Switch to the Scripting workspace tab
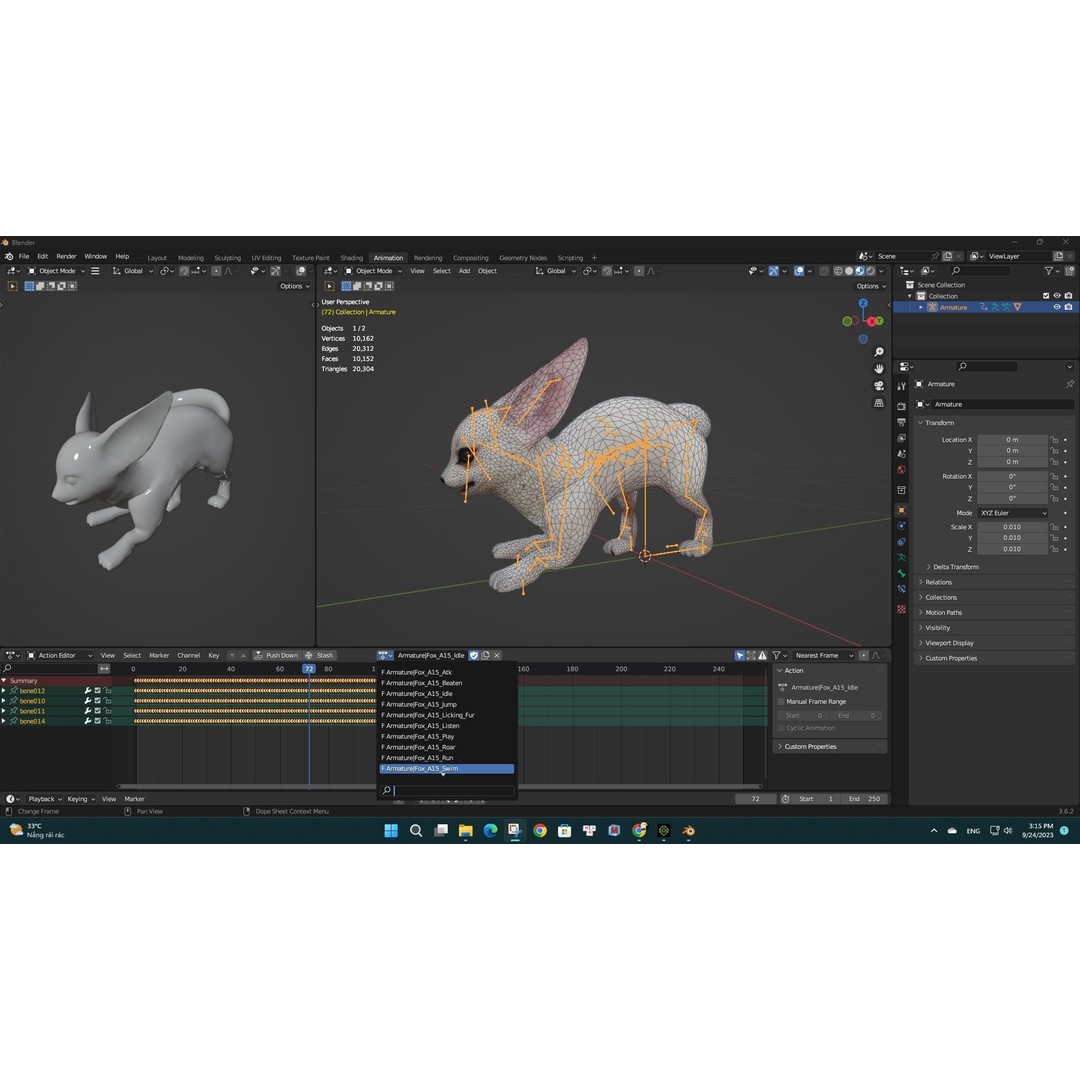 [x=570, y=258]
